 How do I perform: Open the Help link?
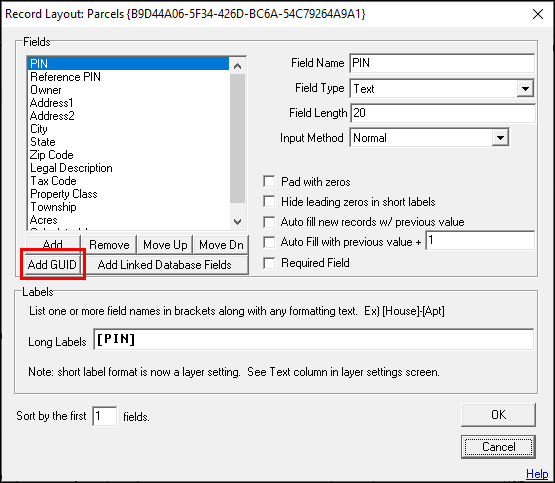(x=537, y=474)
